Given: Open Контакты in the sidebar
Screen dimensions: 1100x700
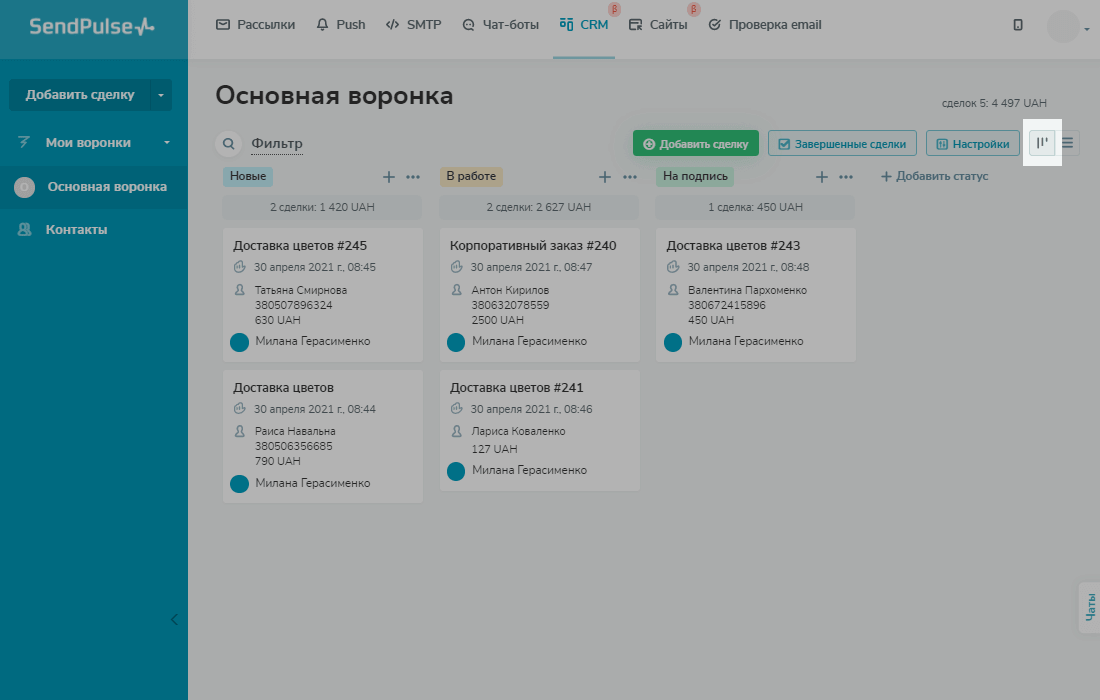Looking at the screenshot, I should 75,229.
